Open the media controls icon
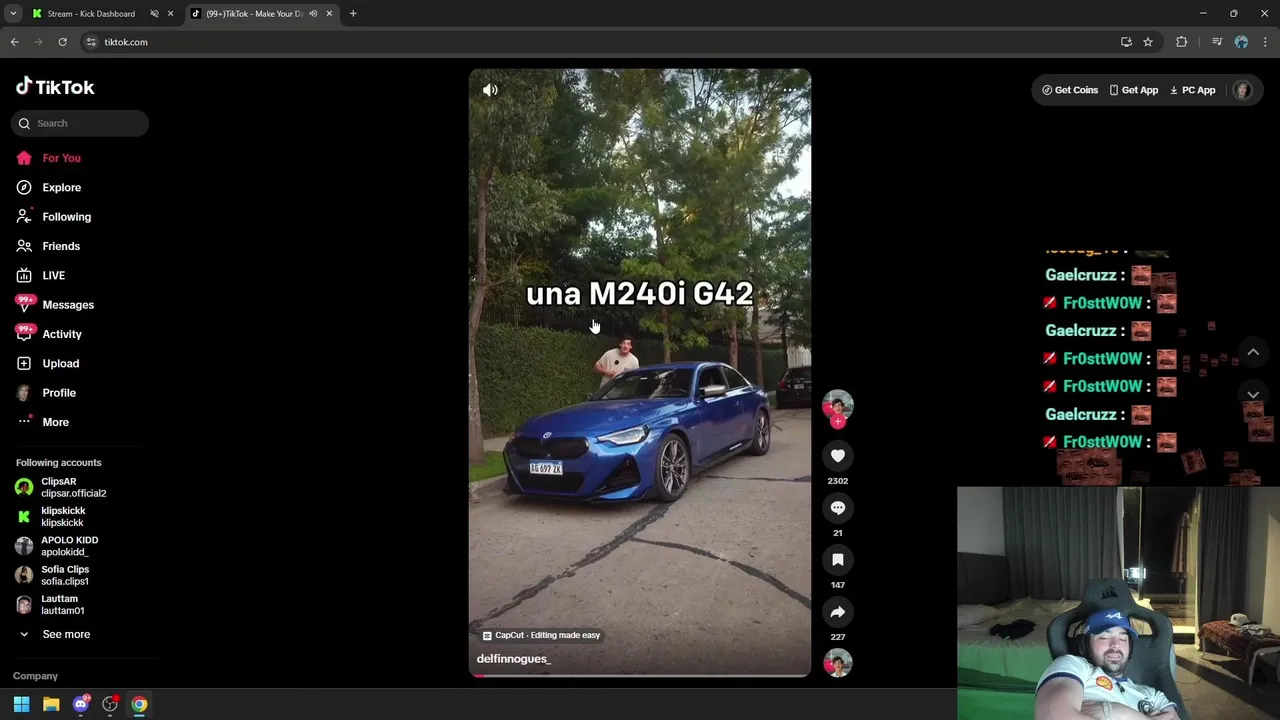This screenshot has width=1280, height=720. (x=1217, y=42)
